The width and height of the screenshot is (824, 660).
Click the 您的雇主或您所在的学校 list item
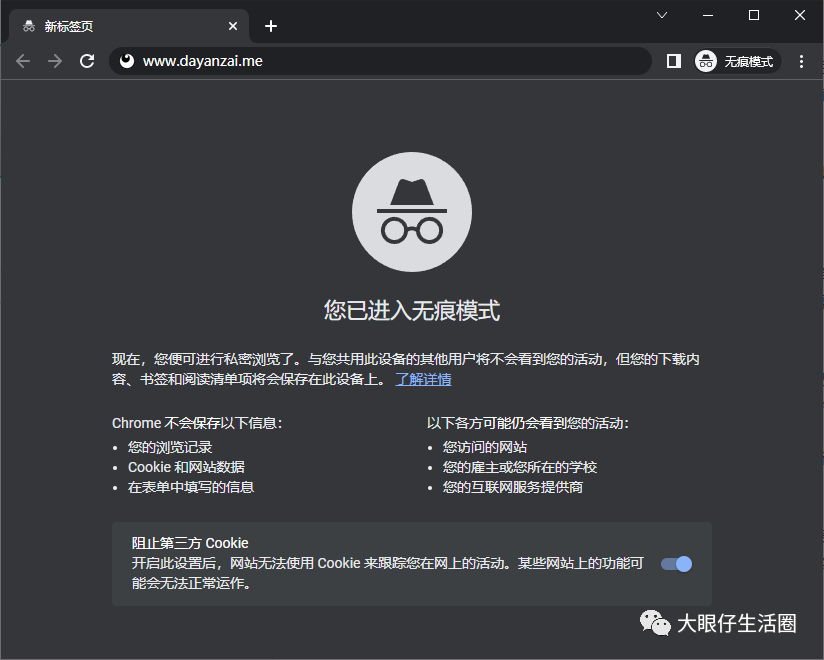coord(520,467)
